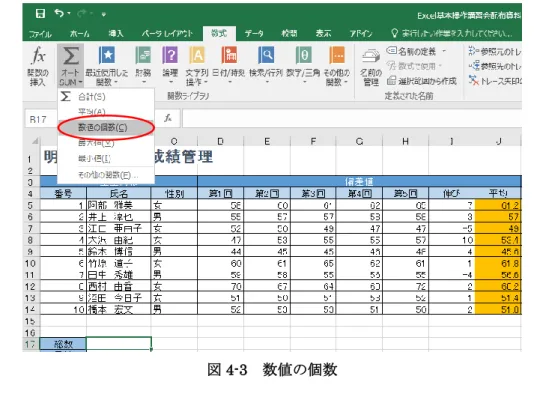
Task: Select column H header
Action: click(405, 141)
